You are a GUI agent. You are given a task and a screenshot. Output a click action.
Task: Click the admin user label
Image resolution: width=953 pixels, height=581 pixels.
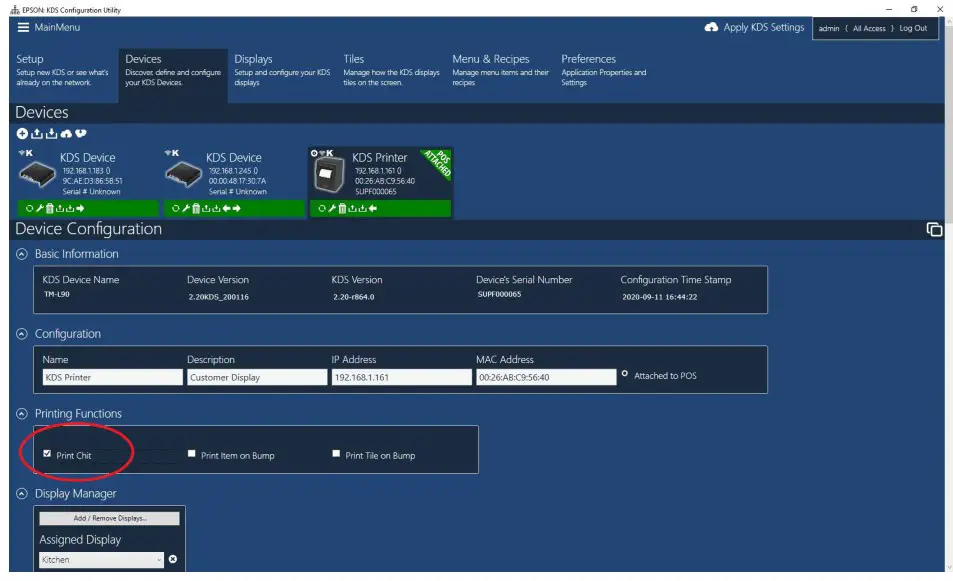tap(828, 29)
